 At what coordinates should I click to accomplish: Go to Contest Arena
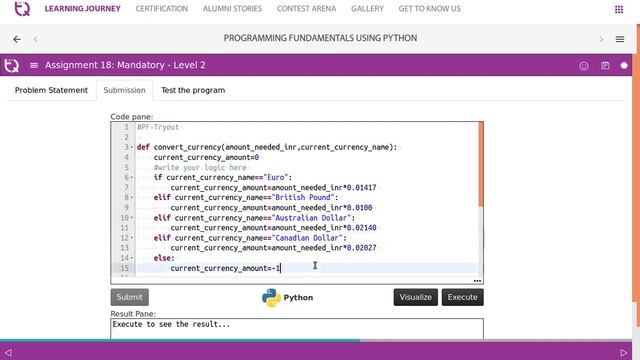[307, 9]
